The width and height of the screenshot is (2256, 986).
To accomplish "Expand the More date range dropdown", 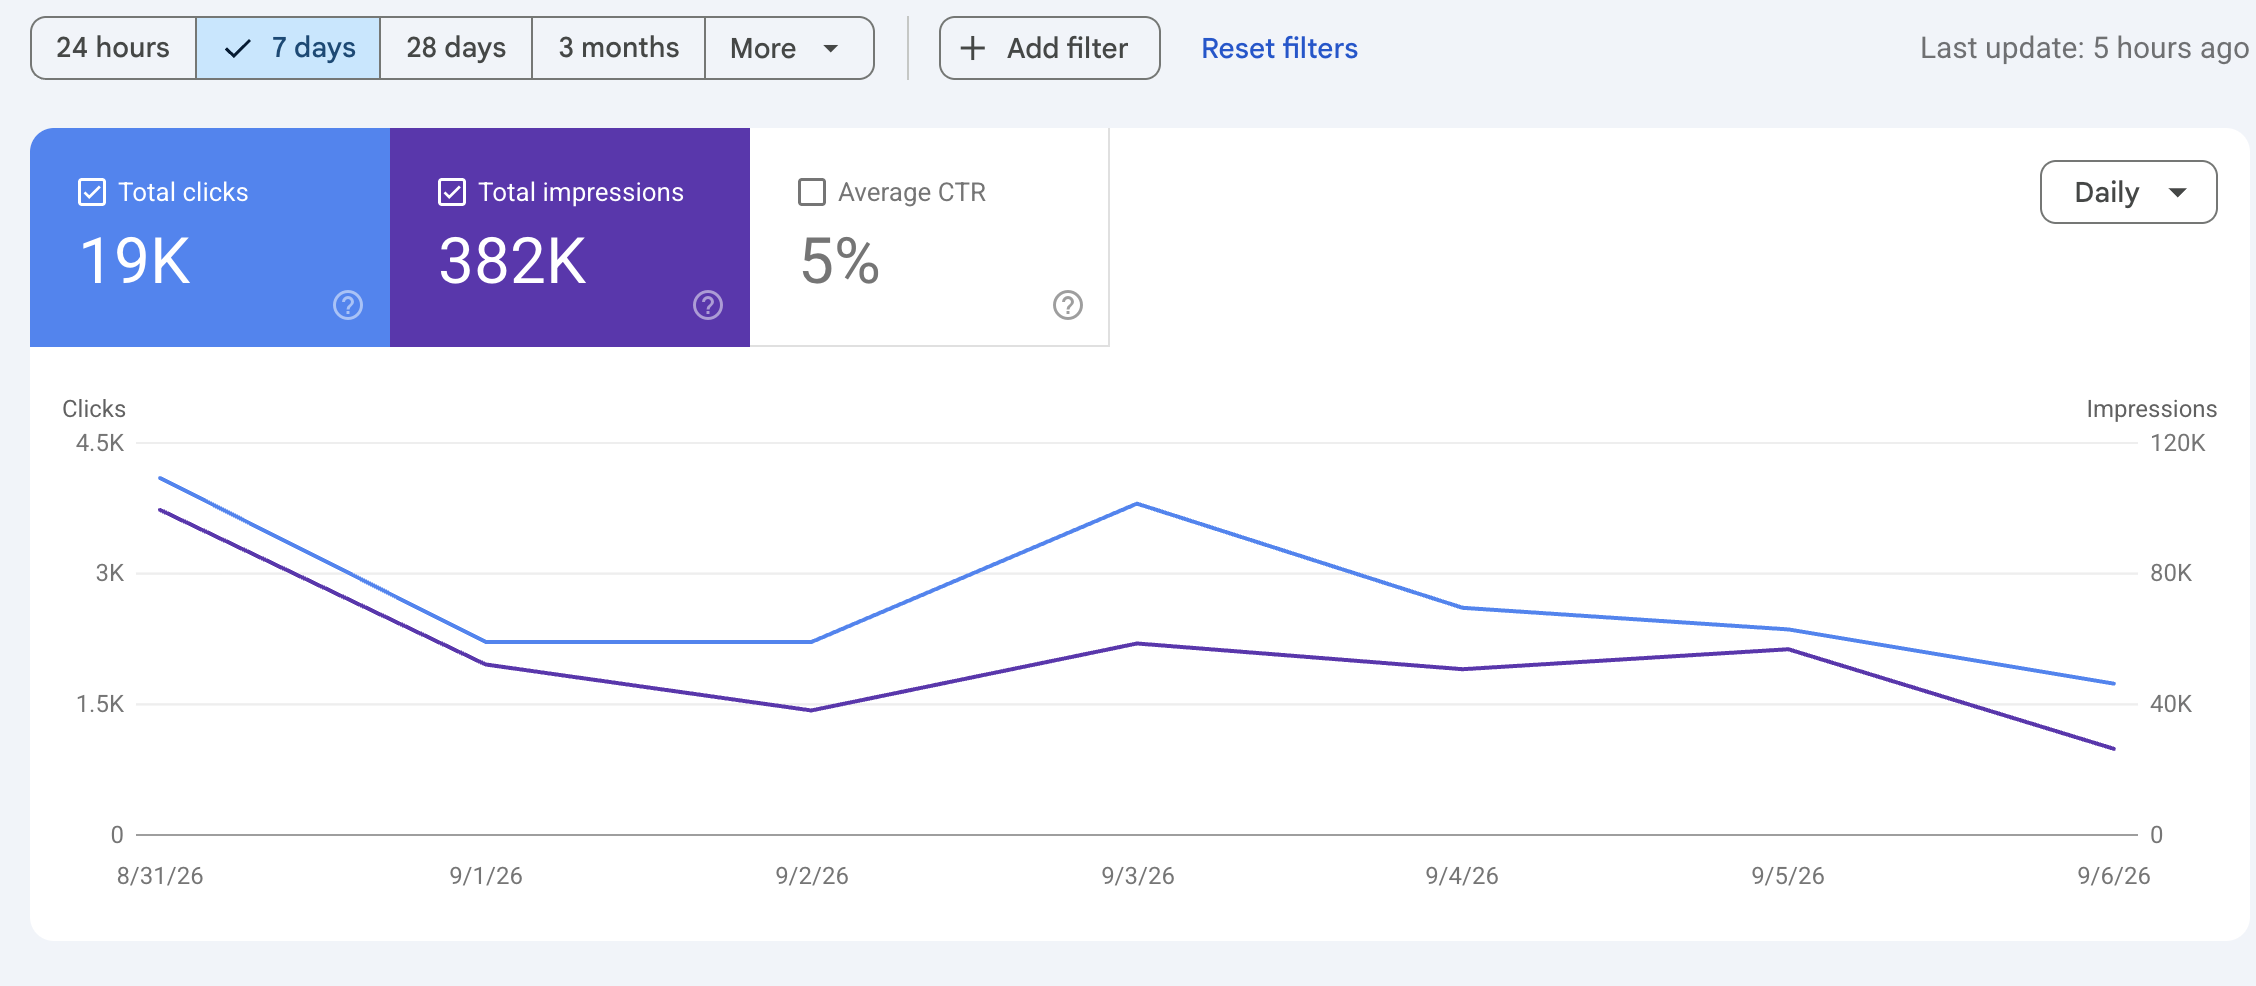I will point(789,48).
